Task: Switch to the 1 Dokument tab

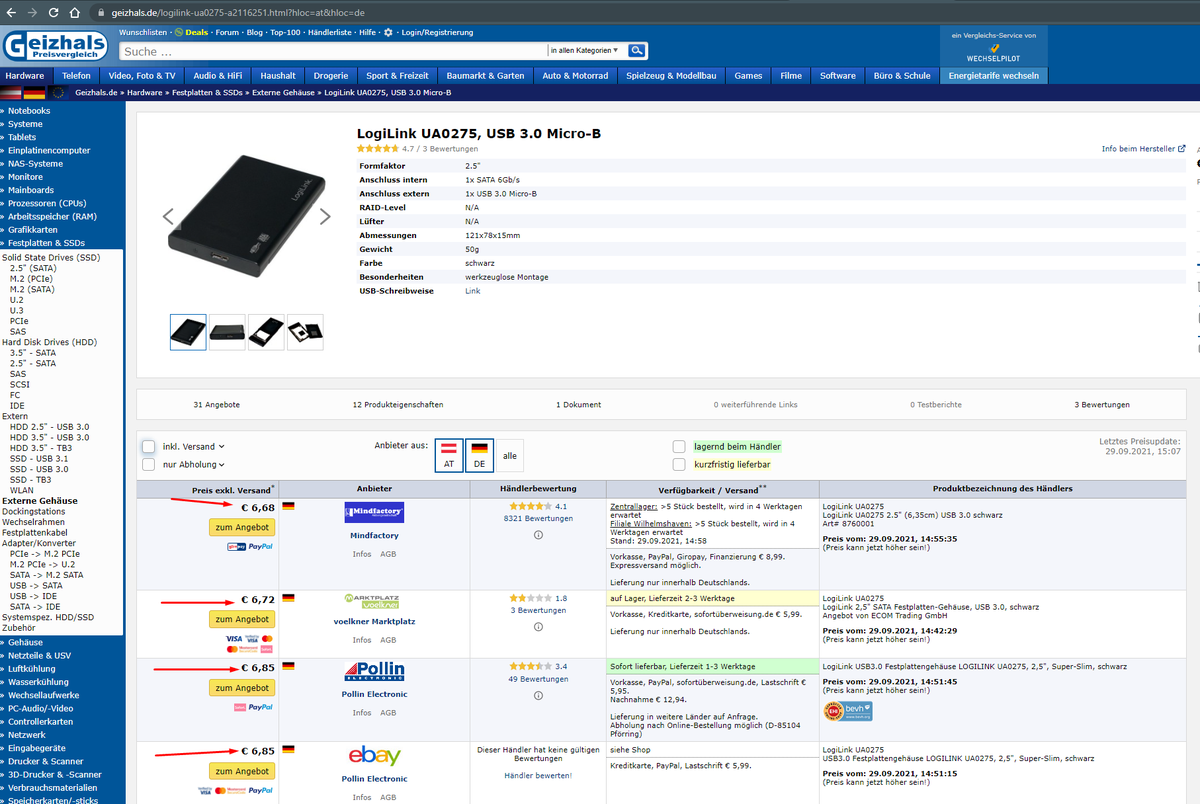Action: [579, 405]
